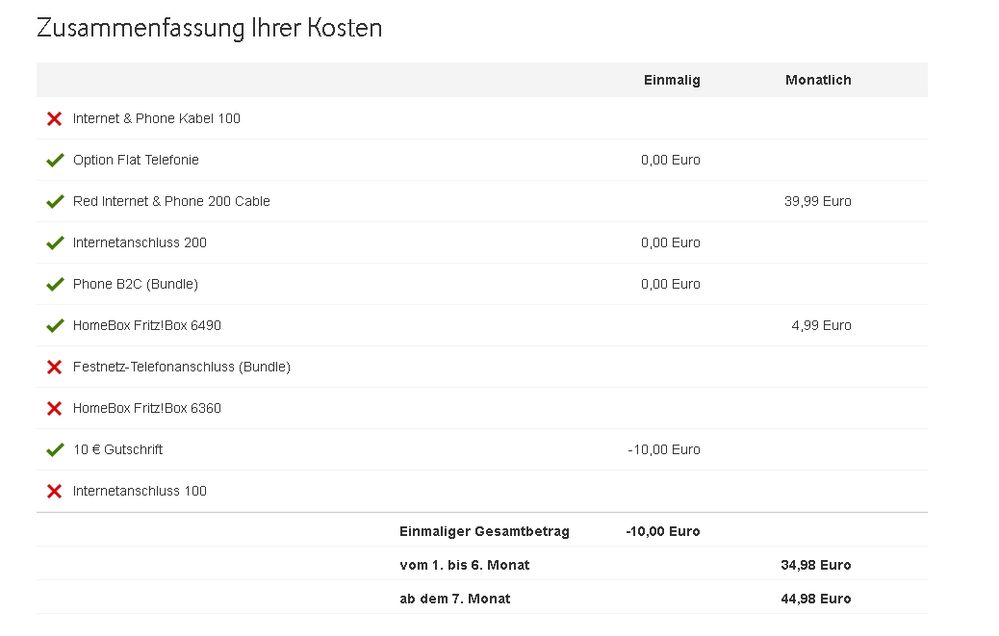Click green checkmark beside Option Flat Telefonie

point(55,160)
